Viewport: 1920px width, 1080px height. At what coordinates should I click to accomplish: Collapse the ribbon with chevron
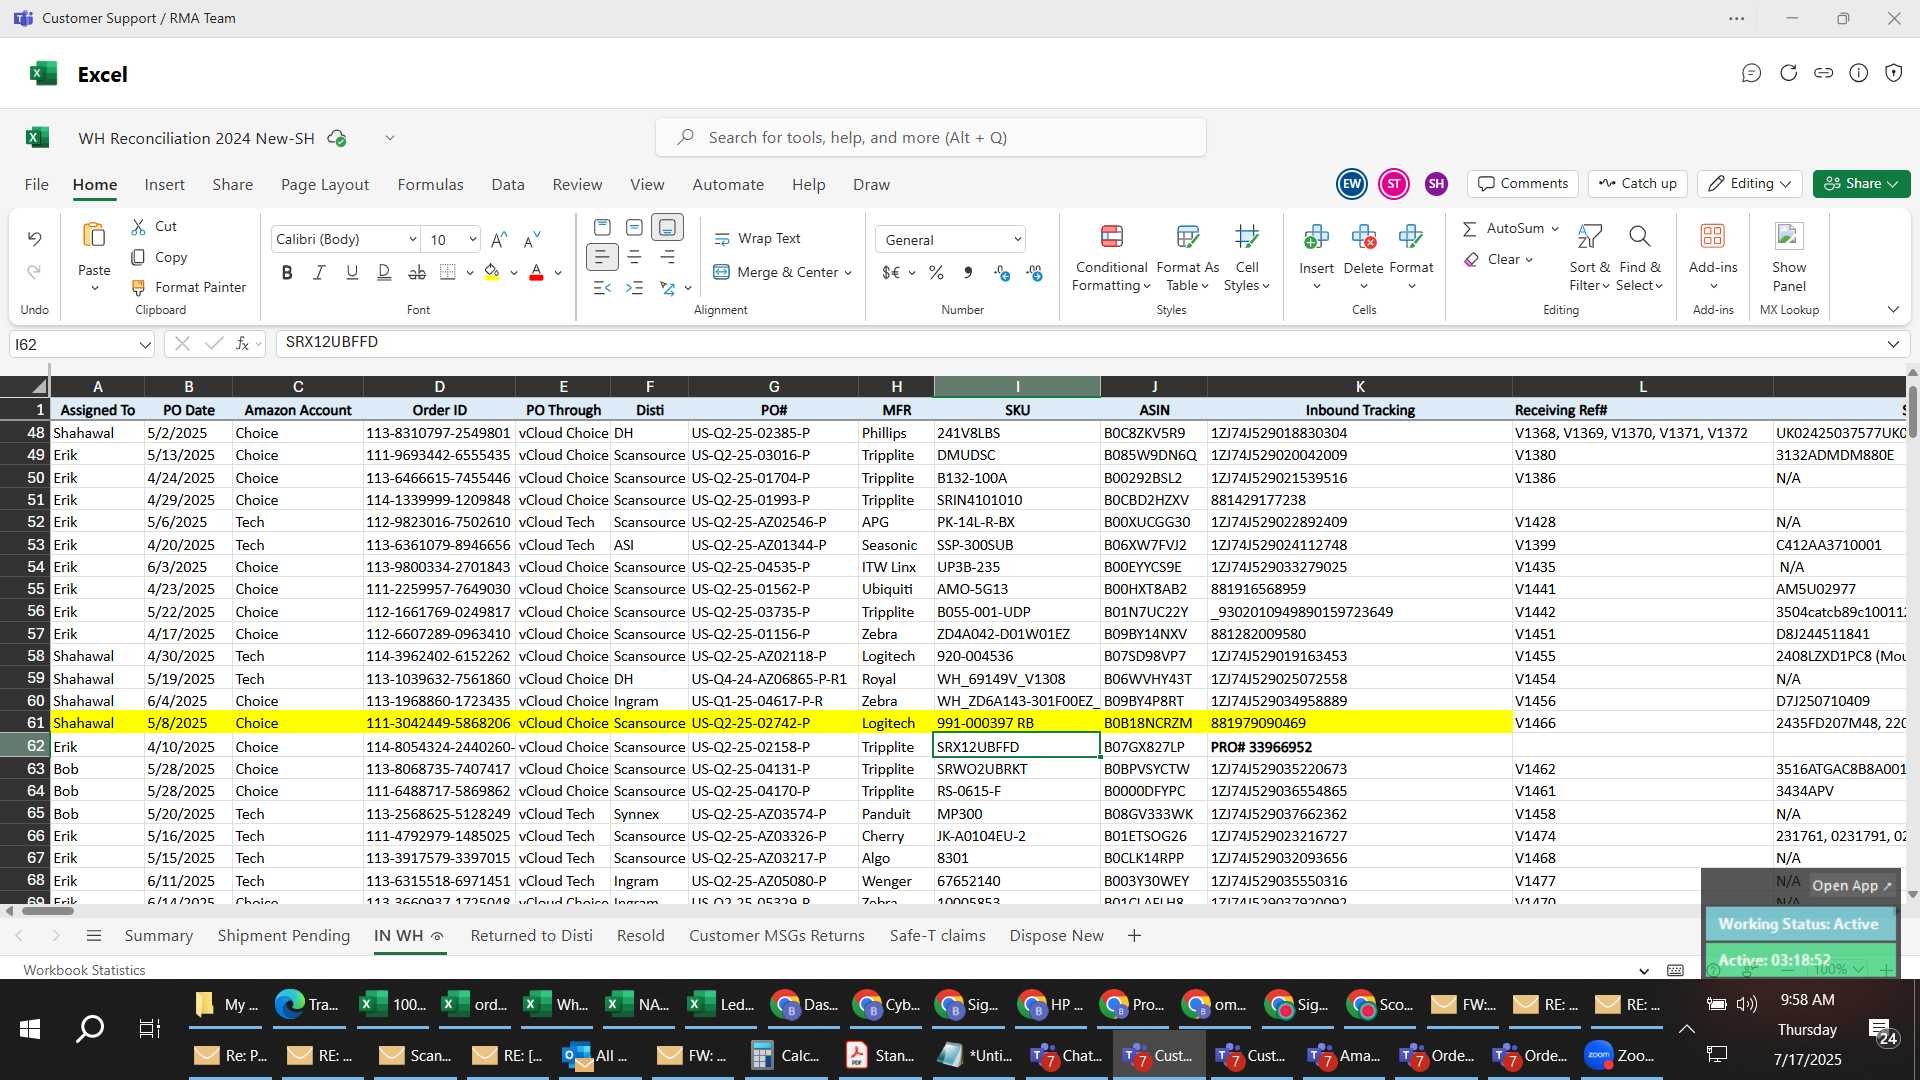(1892, 309)
